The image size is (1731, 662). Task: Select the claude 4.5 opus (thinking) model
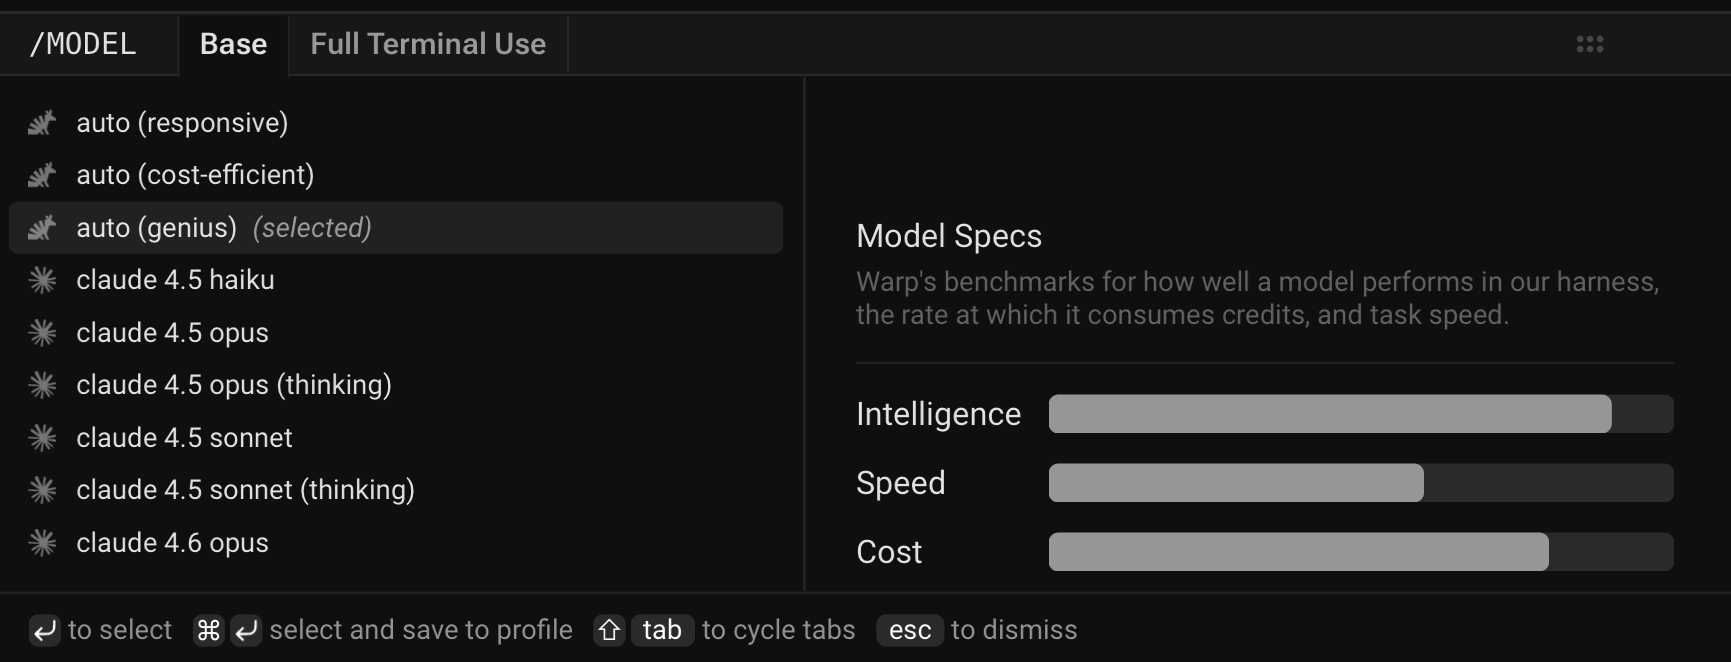(233, 384)
